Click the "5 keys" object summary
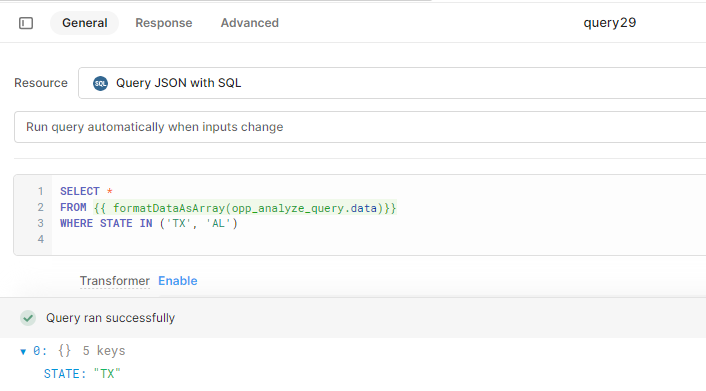This screenshot has width=706, height=391. (x=104, y=351)
